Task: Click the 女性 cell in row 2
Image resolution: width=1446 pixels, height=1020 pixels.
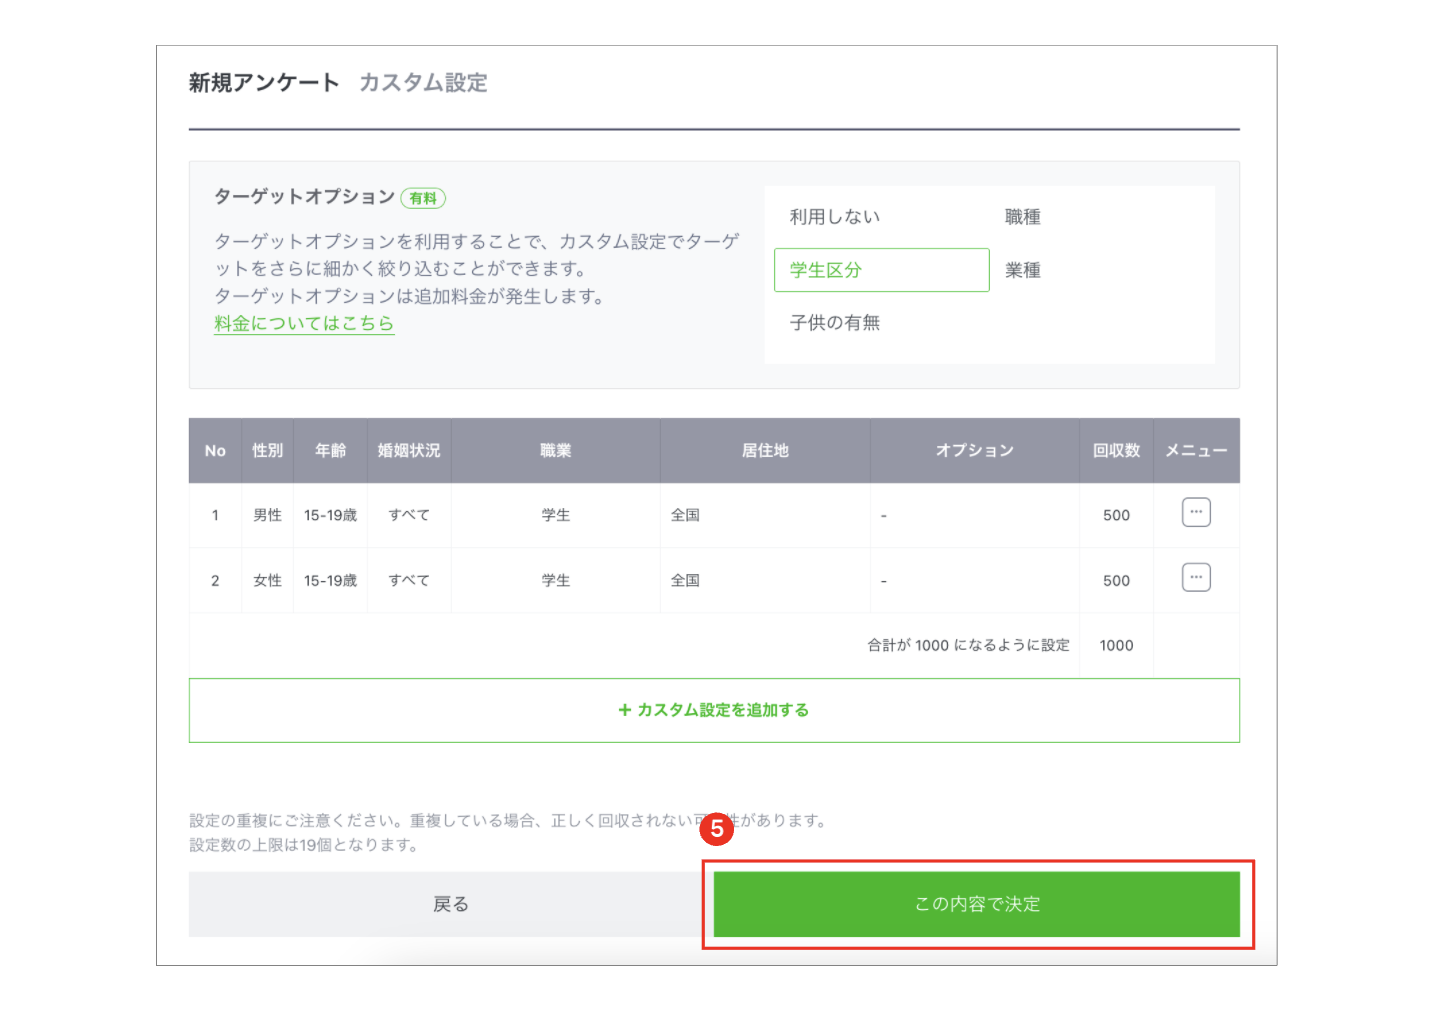Action: [x=267, y=580]
